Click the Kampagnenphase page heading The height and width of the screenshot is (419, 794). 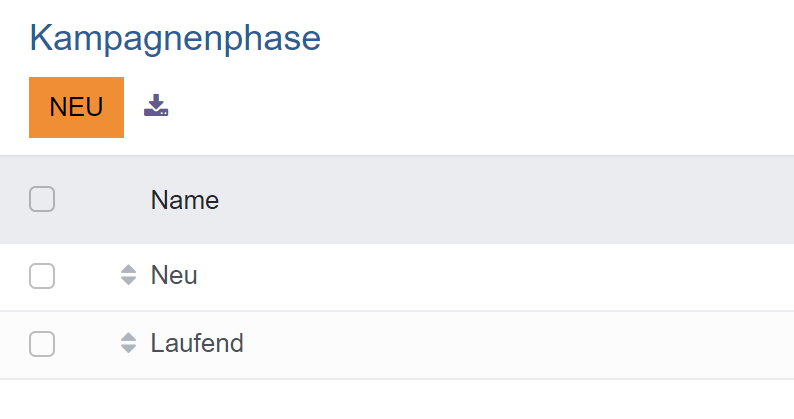click(x=175, y=38)
